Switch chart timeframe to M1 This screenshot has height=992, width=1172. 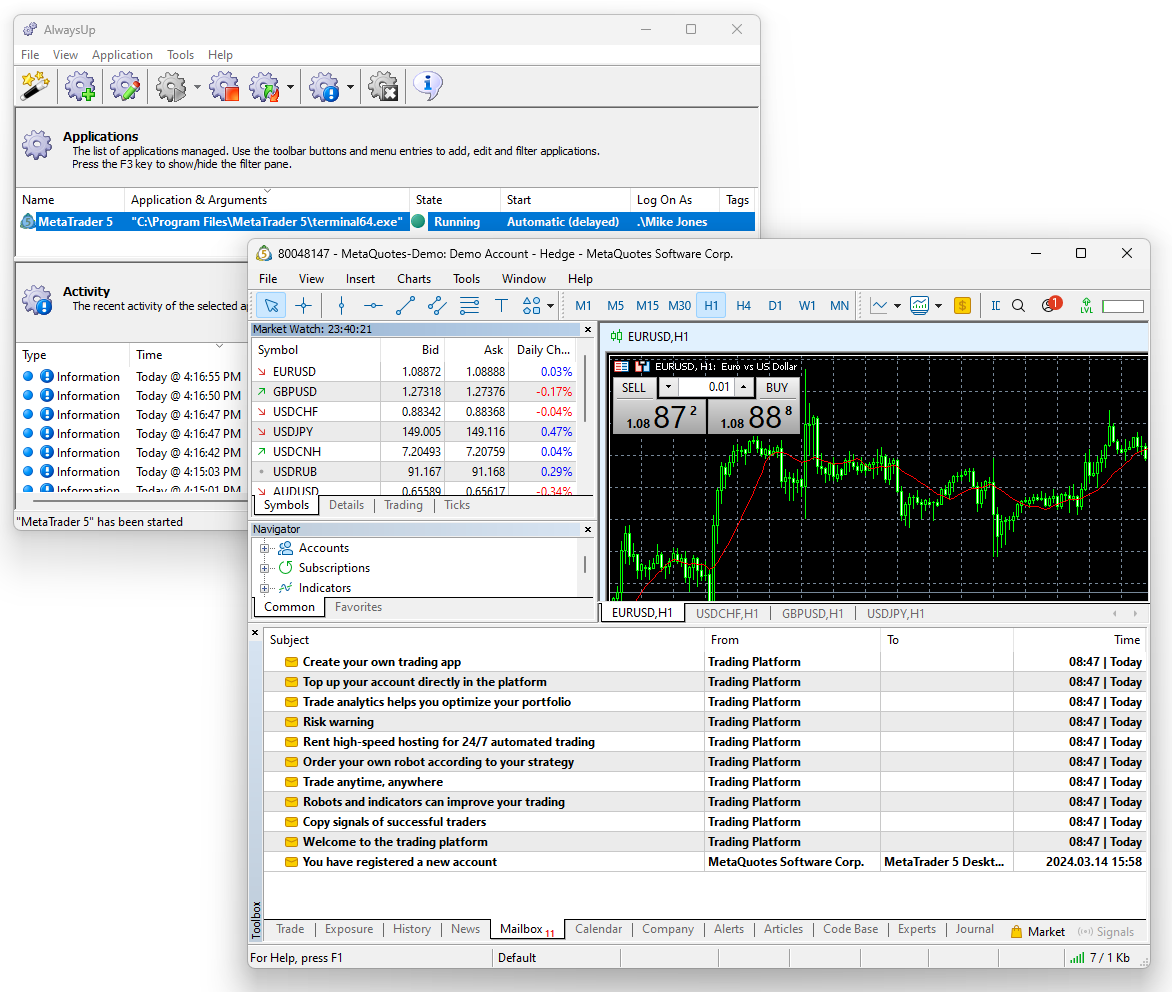point(583,305)
